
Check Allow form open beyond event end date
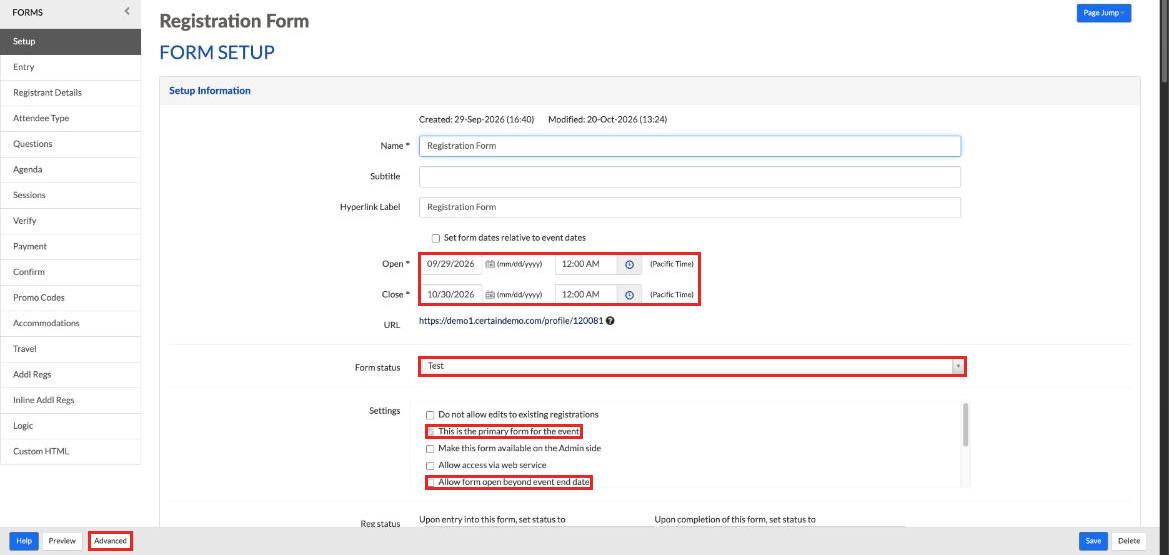tap(429, 483)
